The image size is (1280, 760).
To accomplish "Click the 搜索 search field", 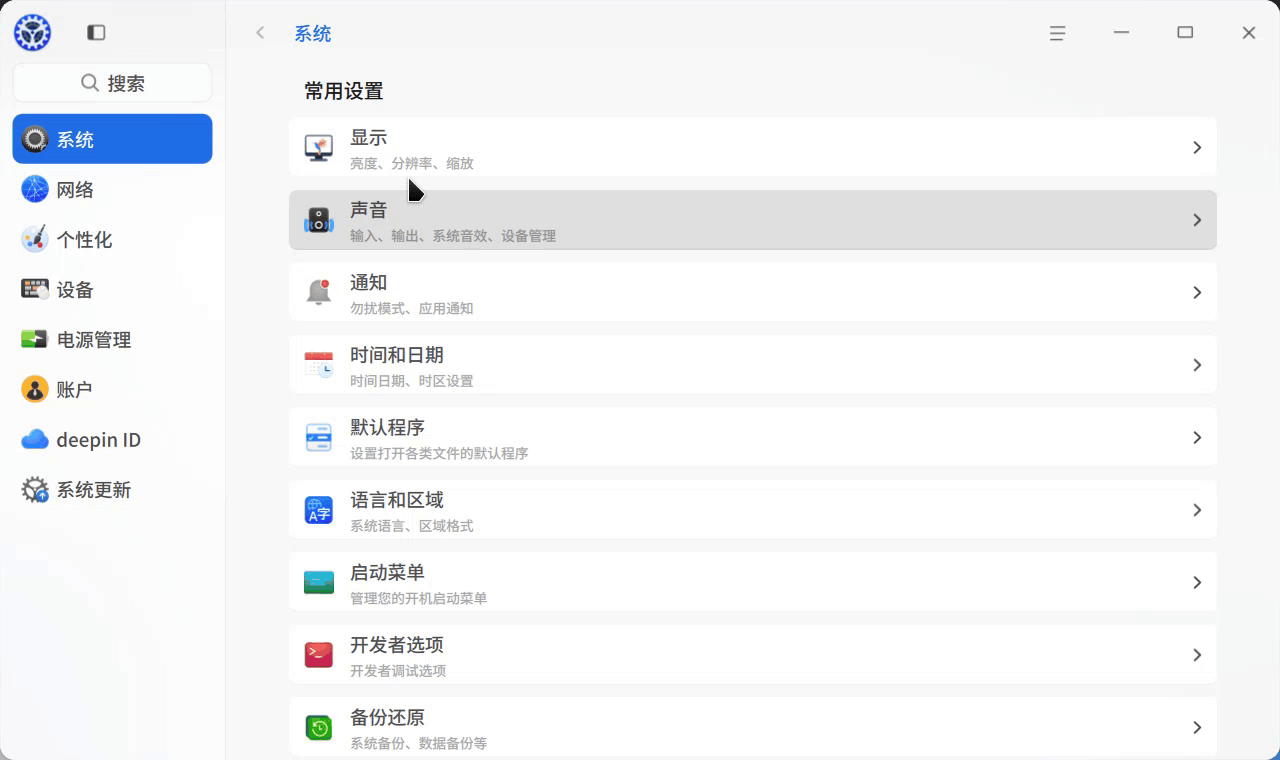I will click(112, 83).
